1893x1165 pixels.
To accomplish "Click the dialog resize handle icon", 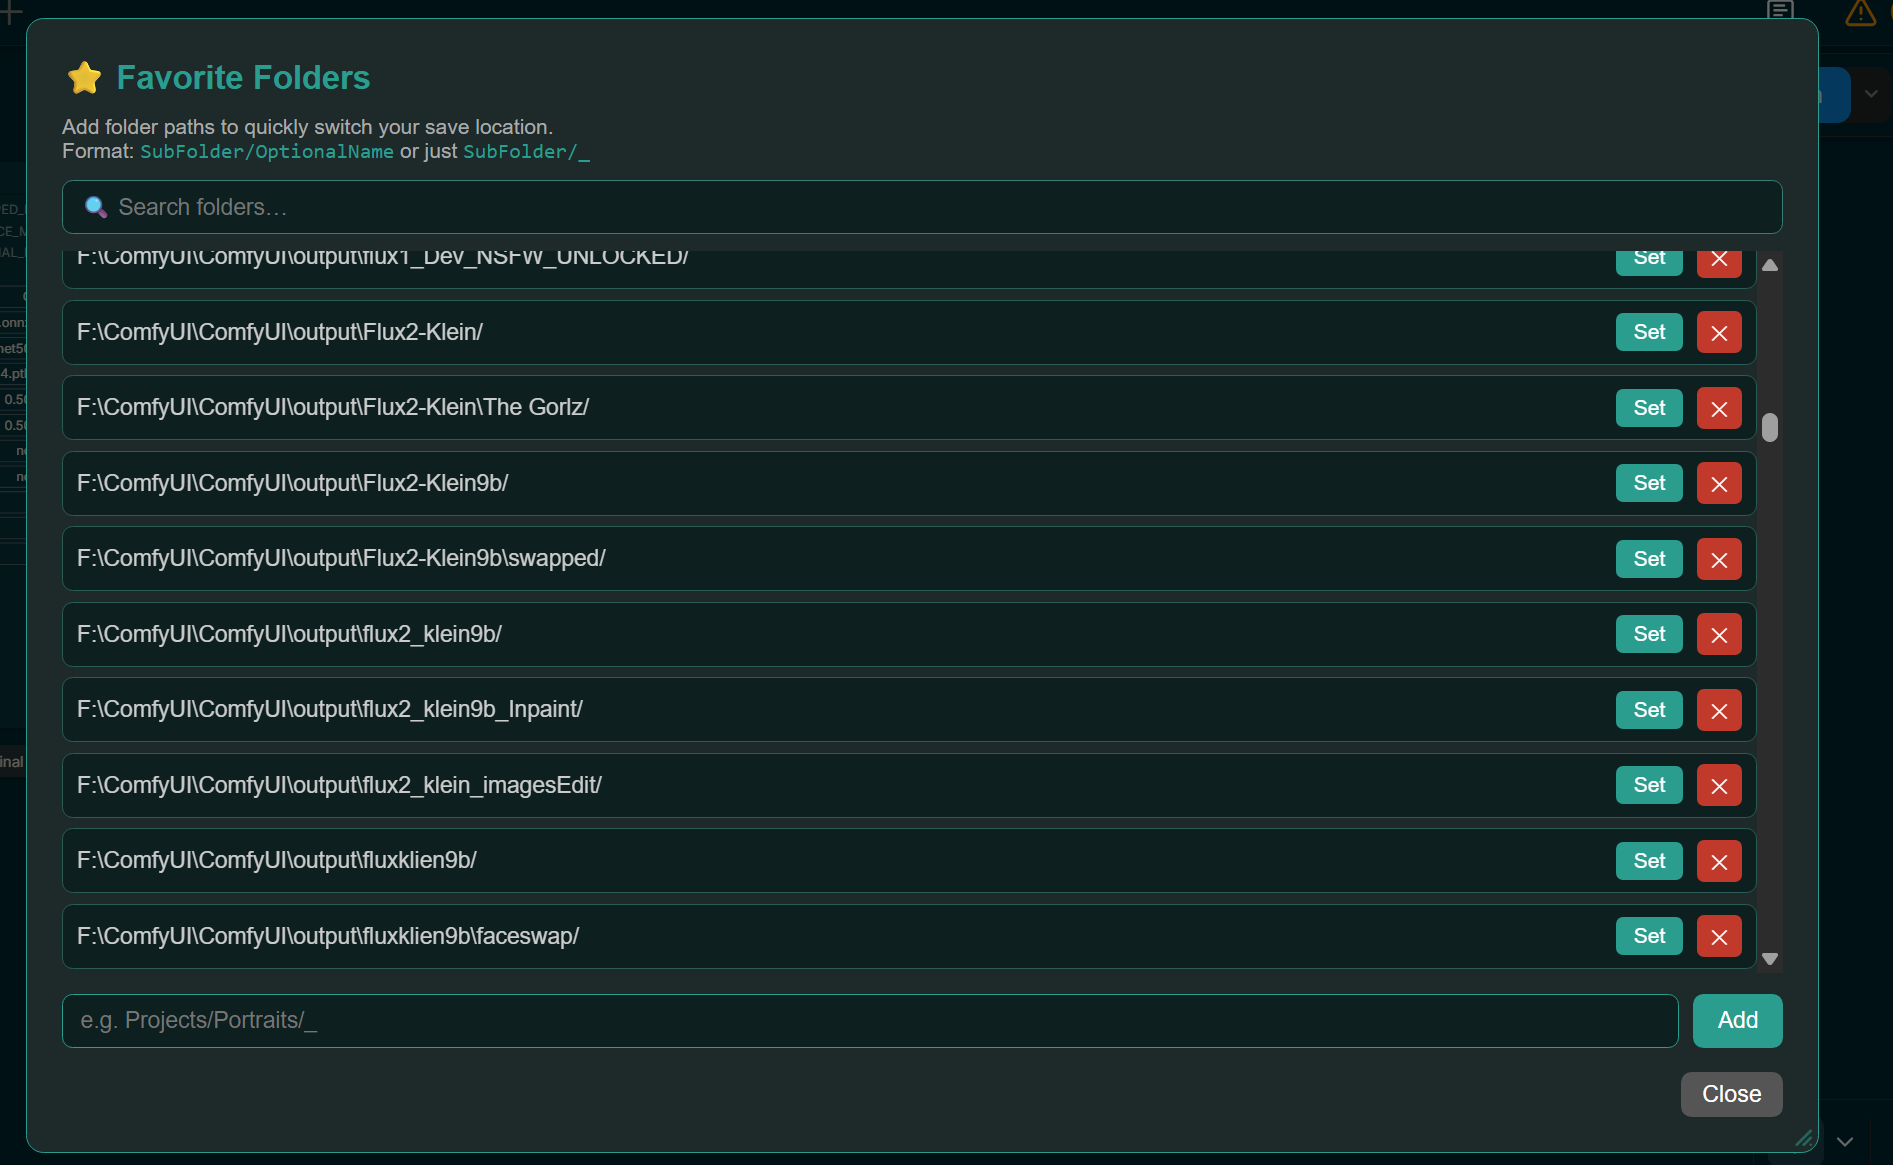I will (1804, 1138).
